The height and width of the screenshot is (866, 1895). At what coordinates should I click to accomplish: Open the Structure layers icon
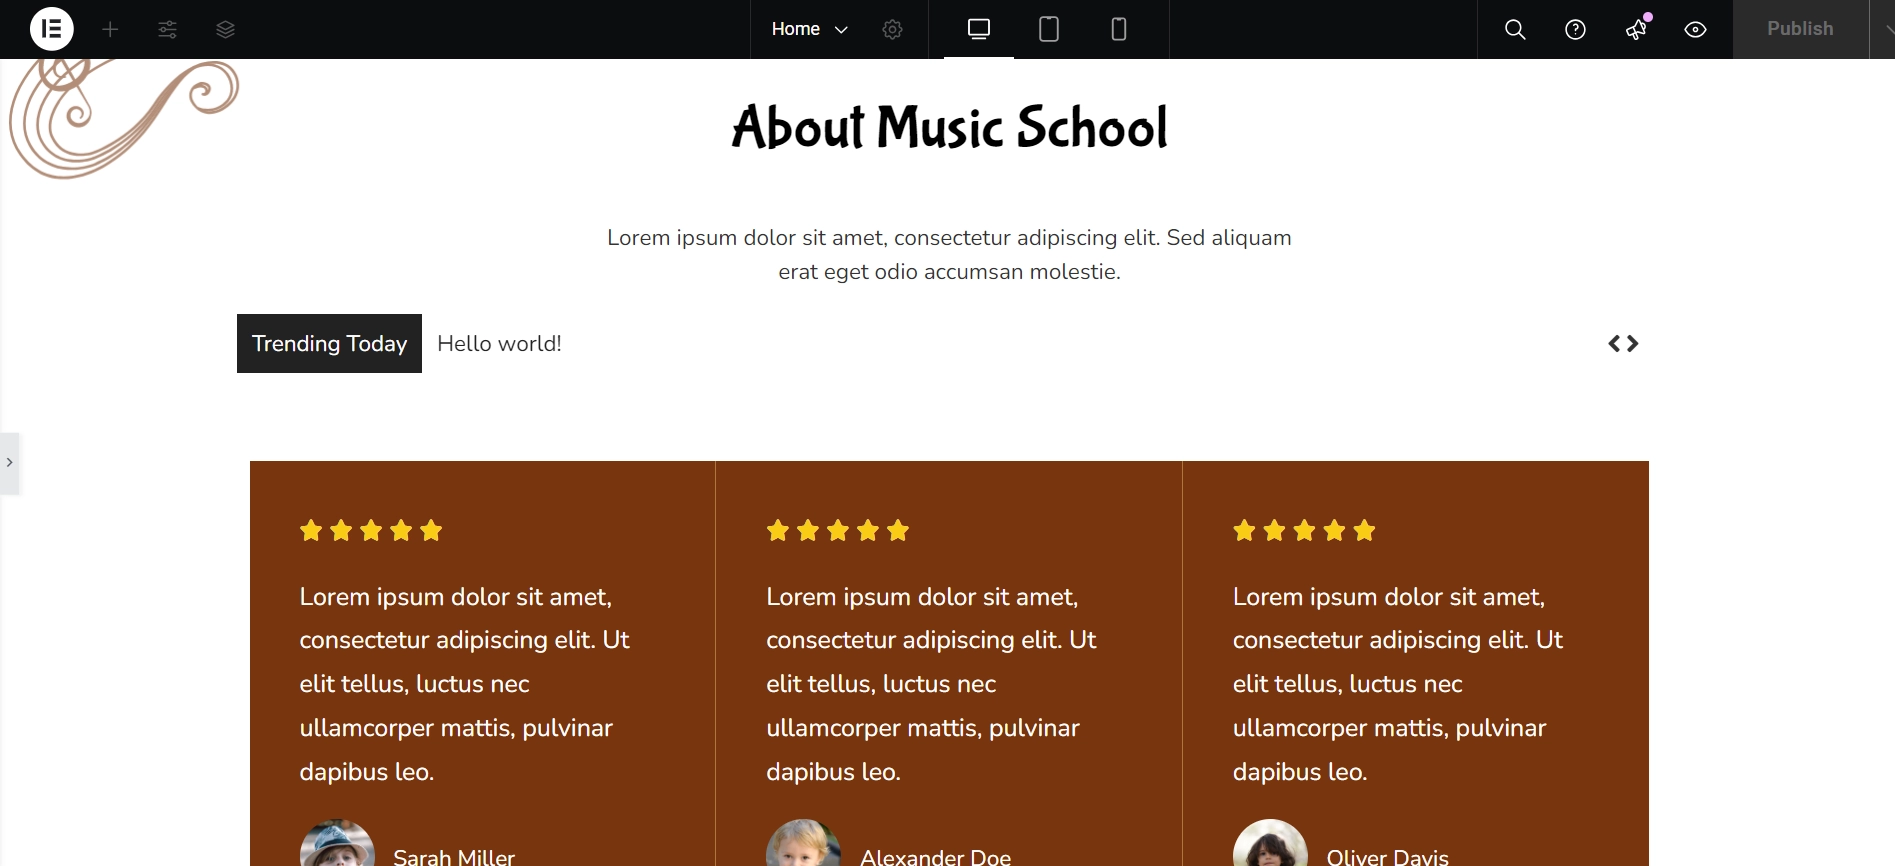click(x=226, y=29)
